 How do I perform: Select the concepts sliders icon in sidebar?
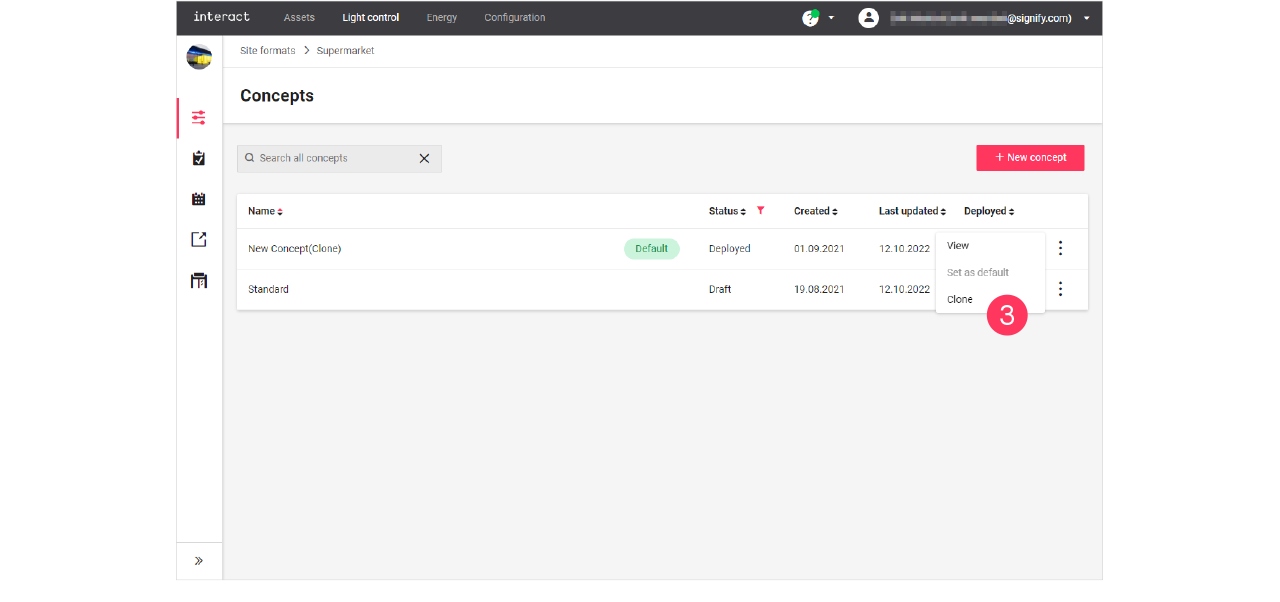[198, 117]
